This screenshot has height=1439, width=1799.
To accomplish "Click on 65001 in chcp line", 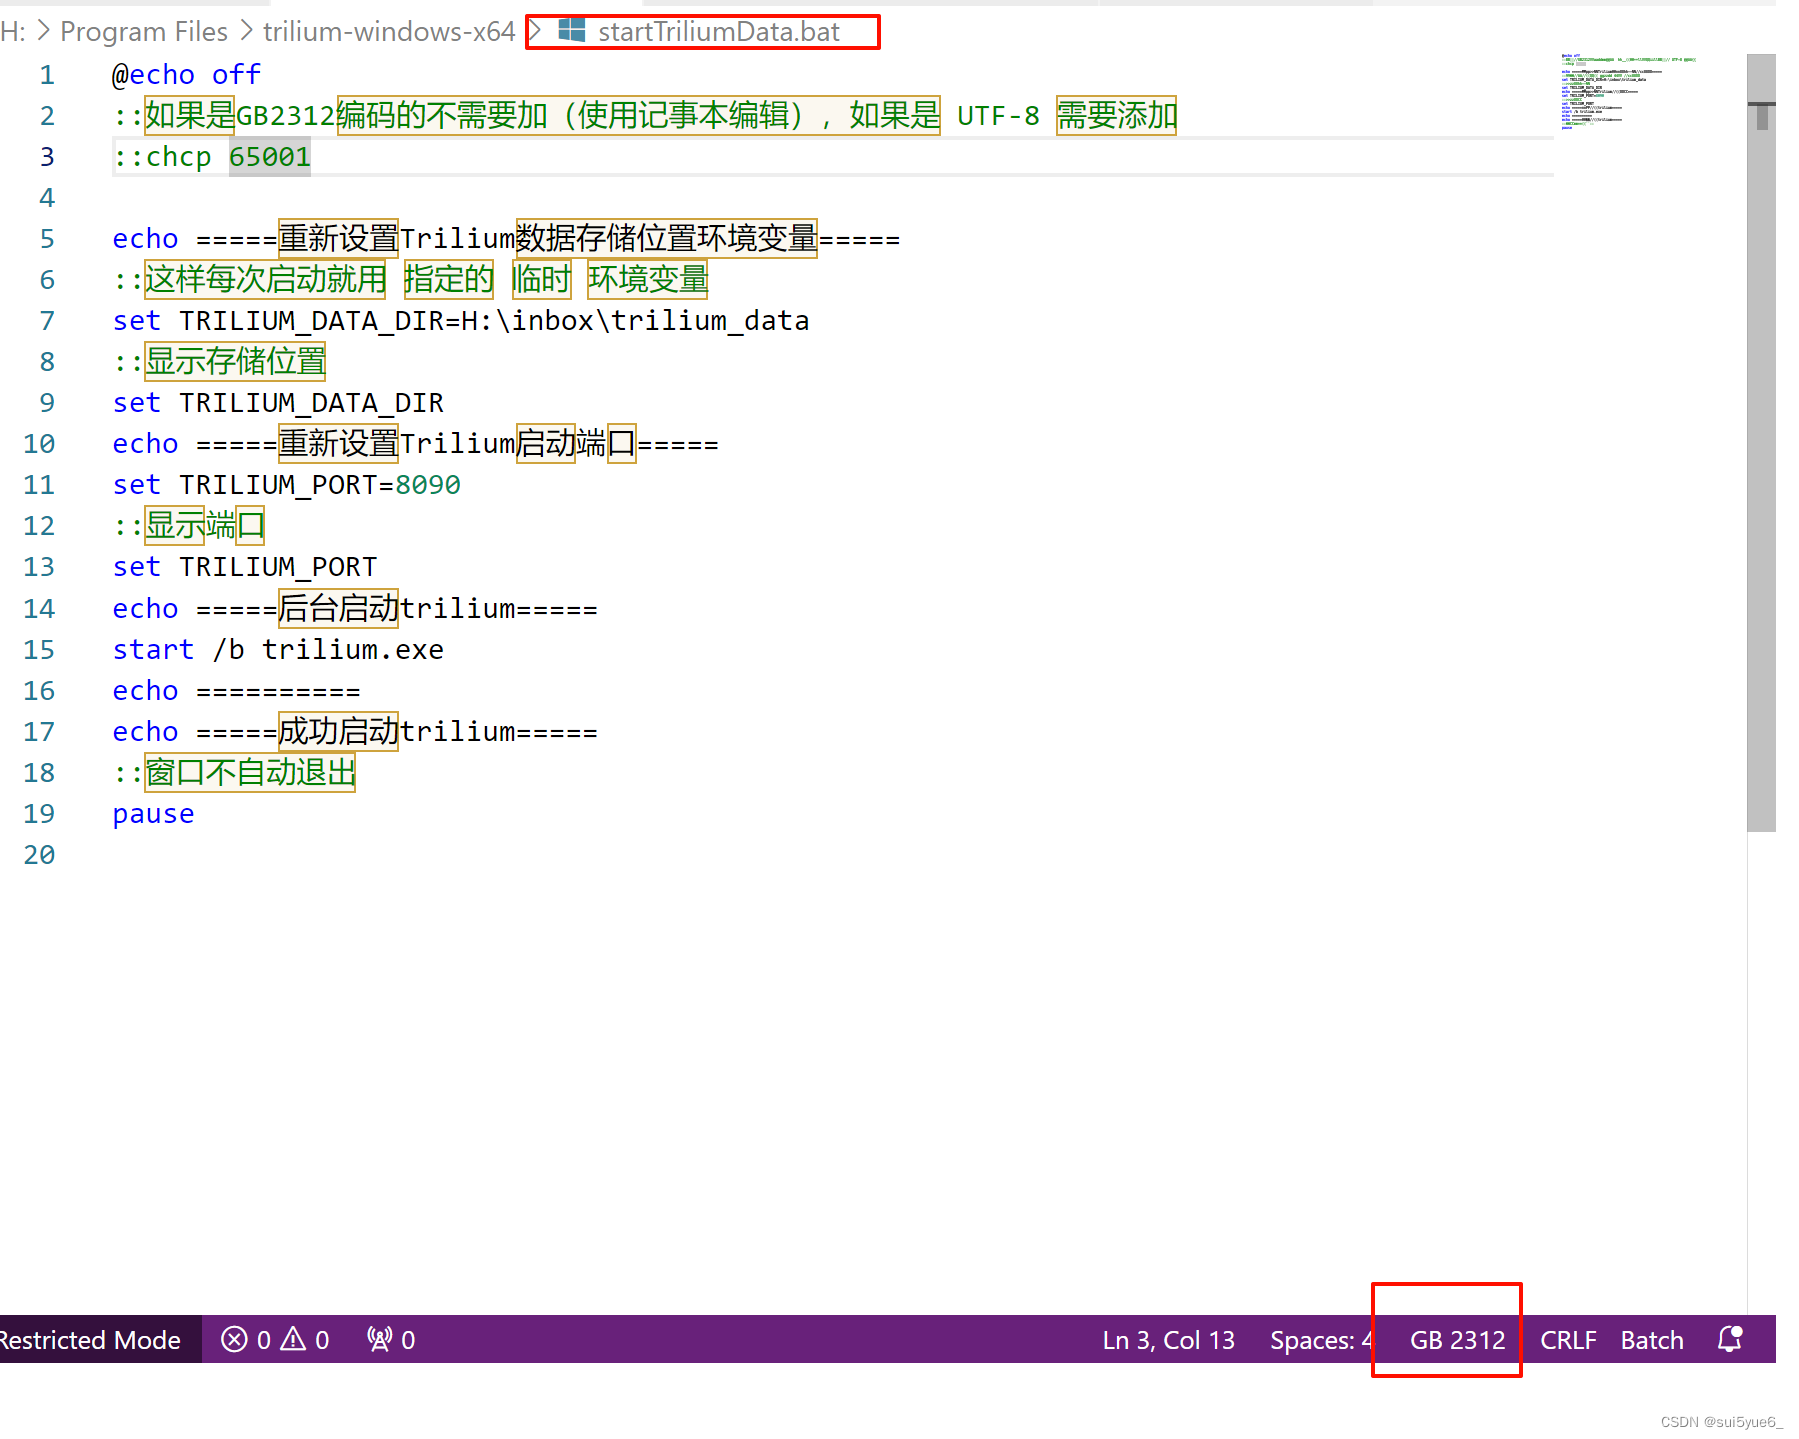I will [270, 157].
